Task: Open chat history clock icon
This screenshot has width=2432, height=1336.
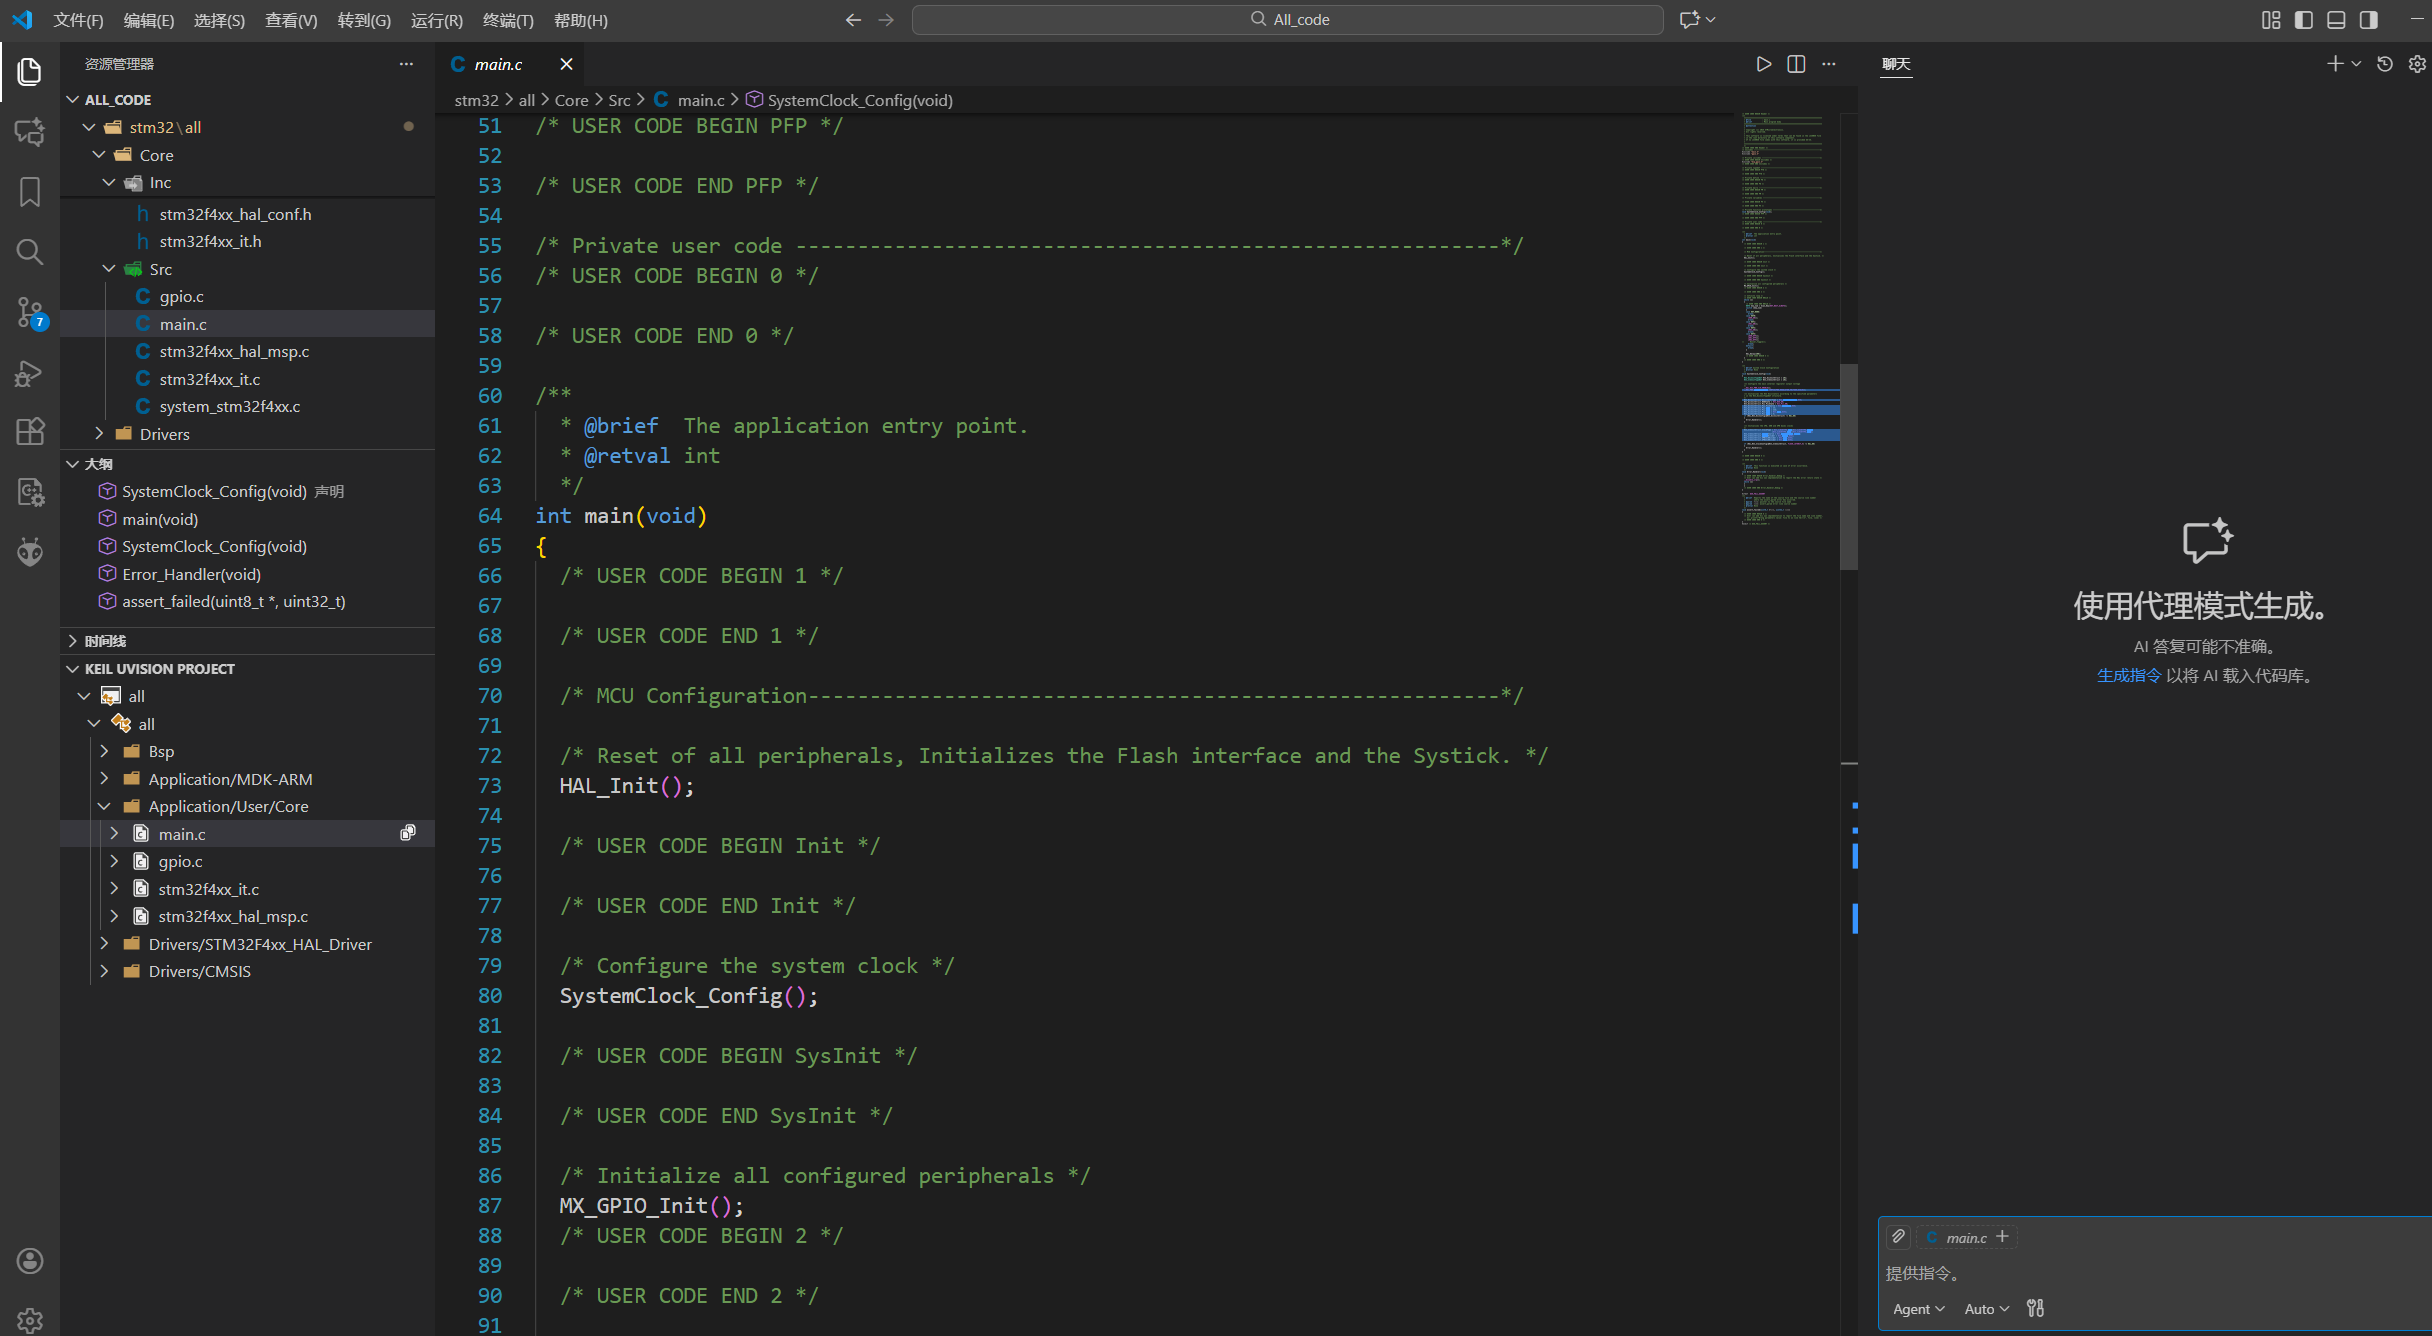Action: tap(2385, 64)
